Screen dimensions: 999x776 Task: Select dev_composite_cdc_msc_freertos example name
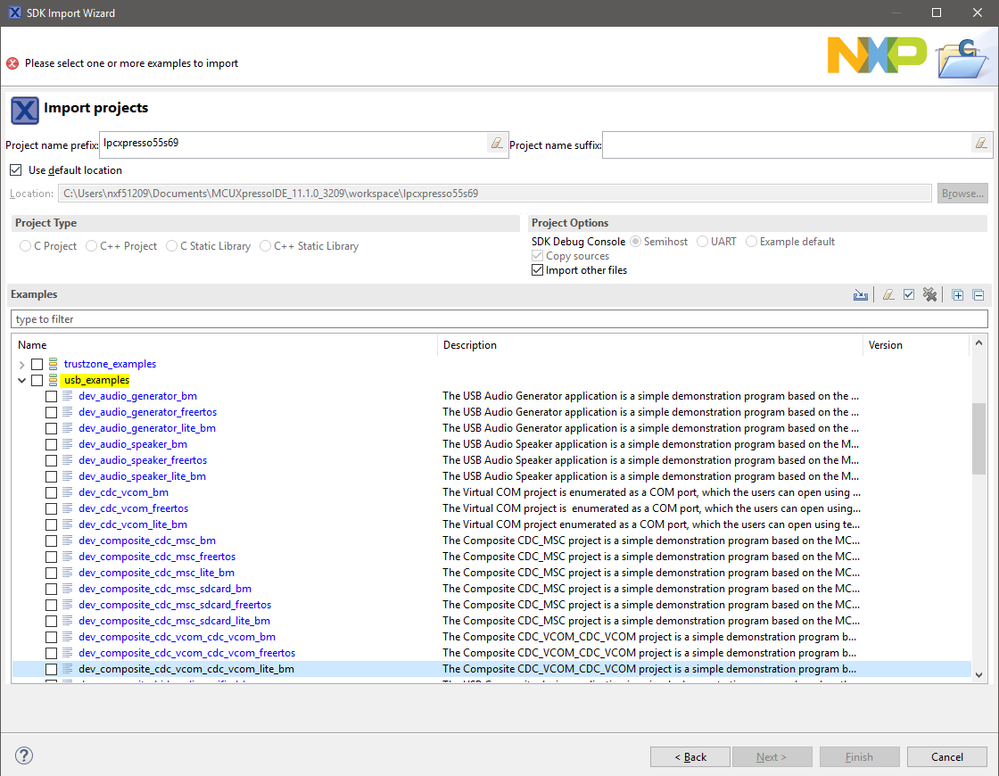157,556
